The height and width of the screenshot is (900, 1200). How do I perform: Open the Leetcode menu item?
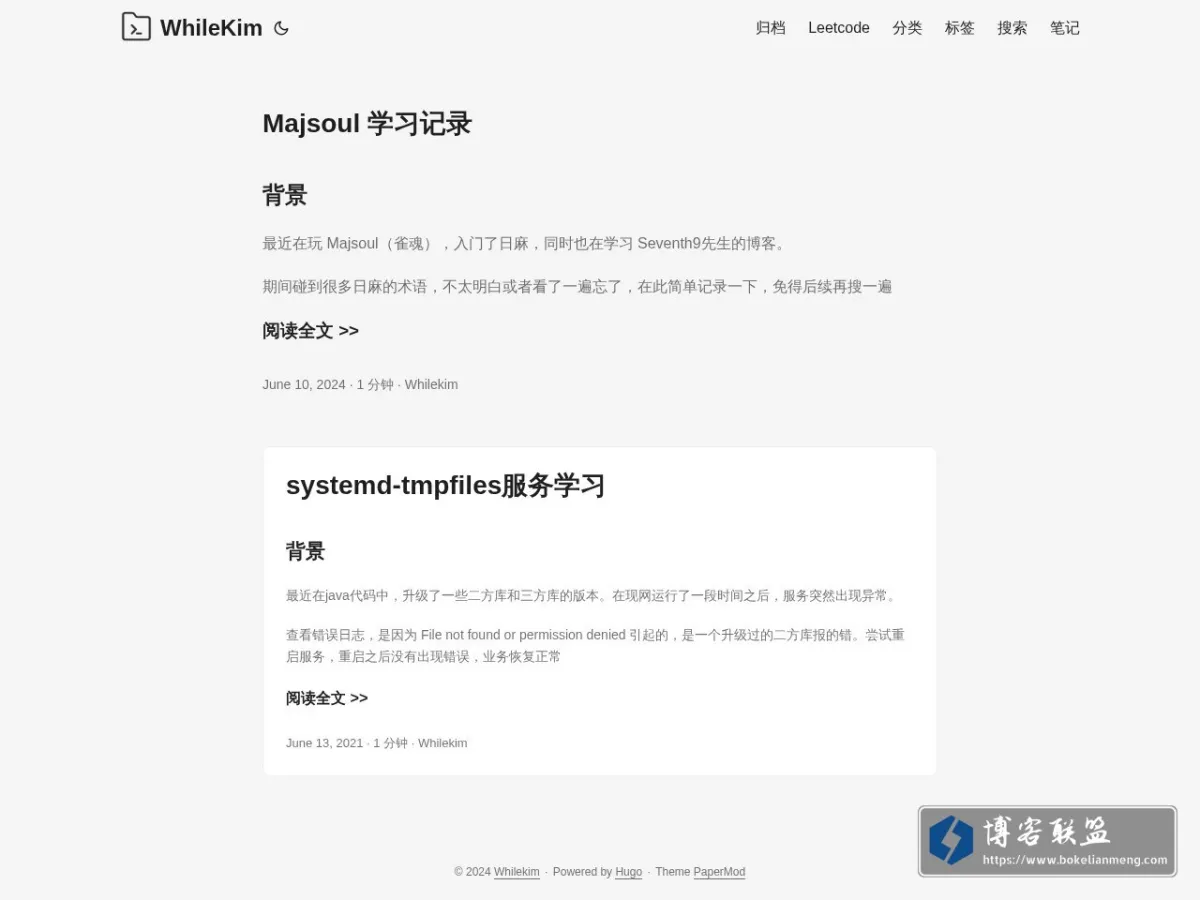coord(839,28)
